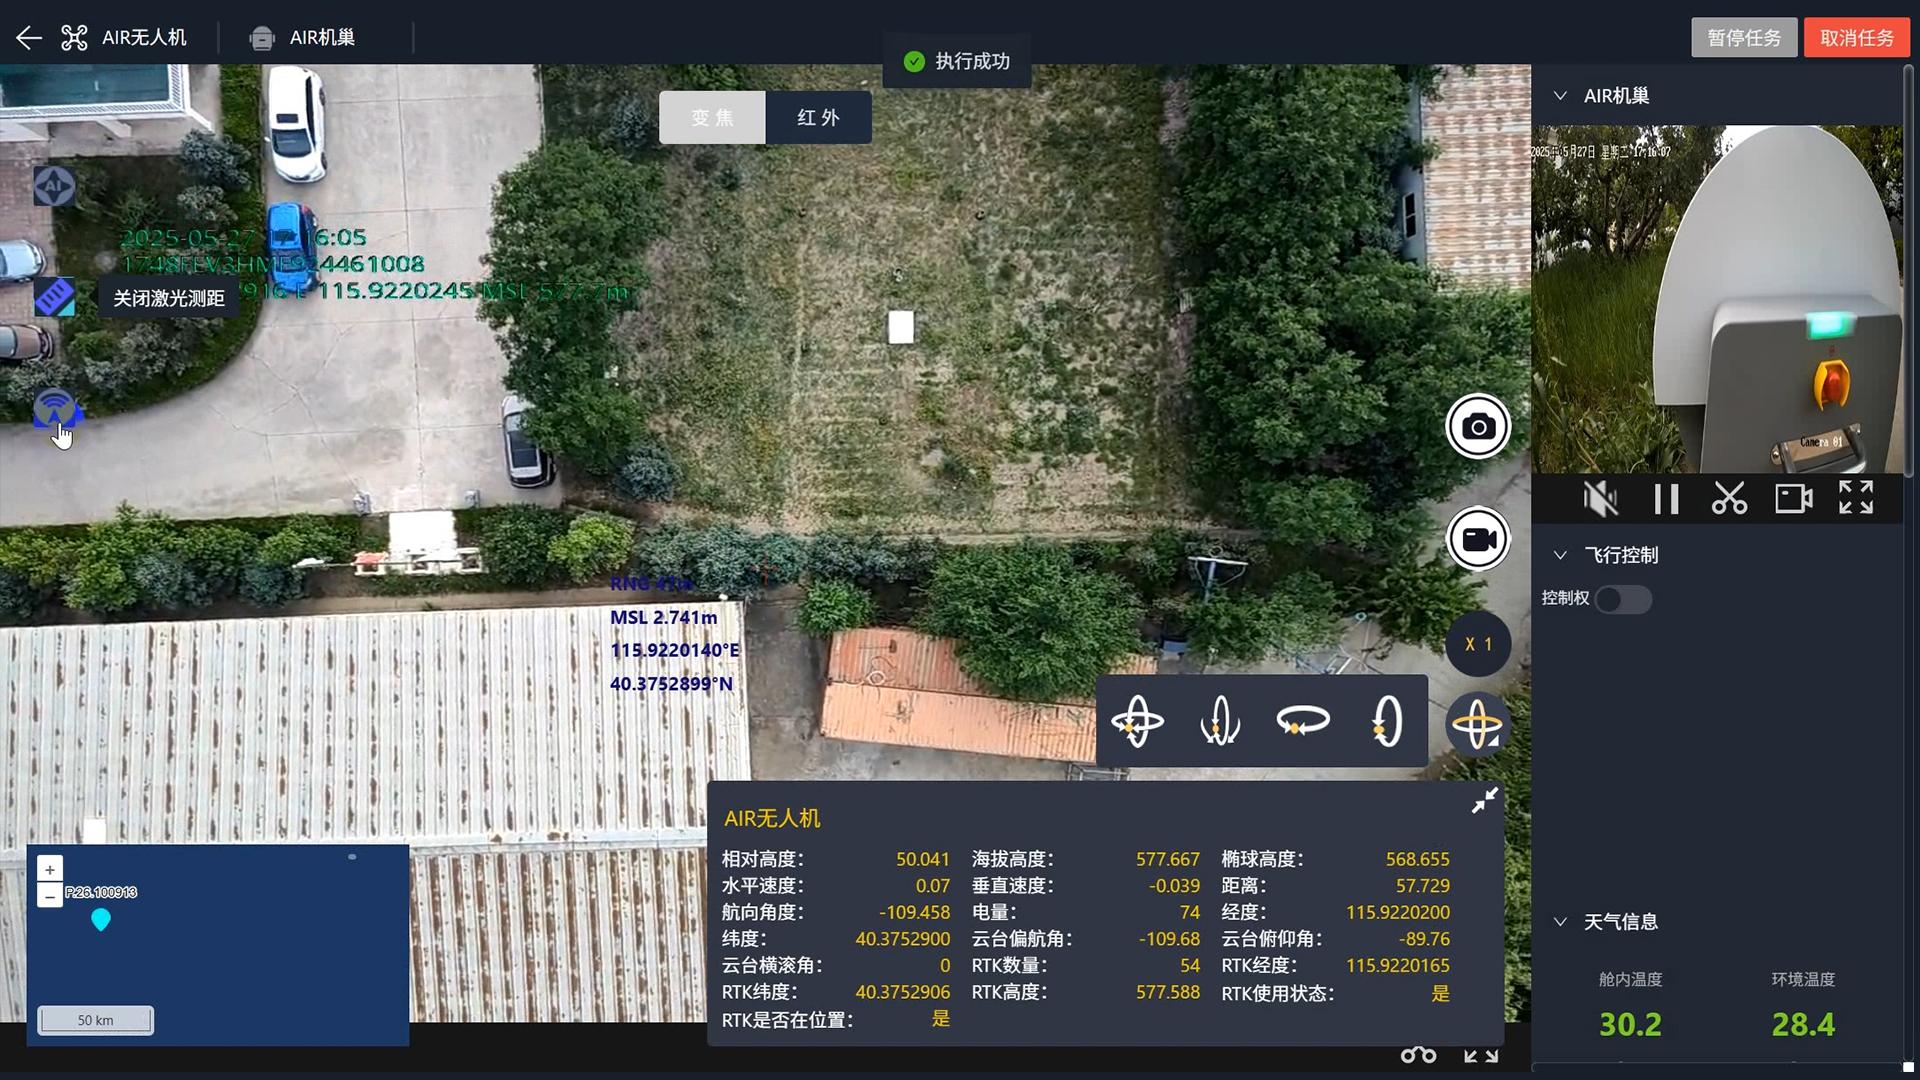Click the drone icon beside AIR无人机
1920x1080 pixels.
click(74, 38)
